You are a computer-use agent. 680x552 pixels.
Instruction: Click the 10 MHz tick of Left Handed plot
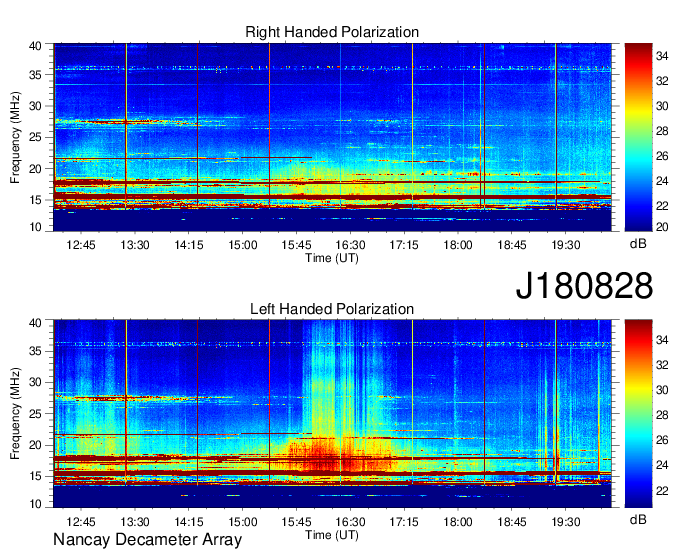click(x=35, y=503)
